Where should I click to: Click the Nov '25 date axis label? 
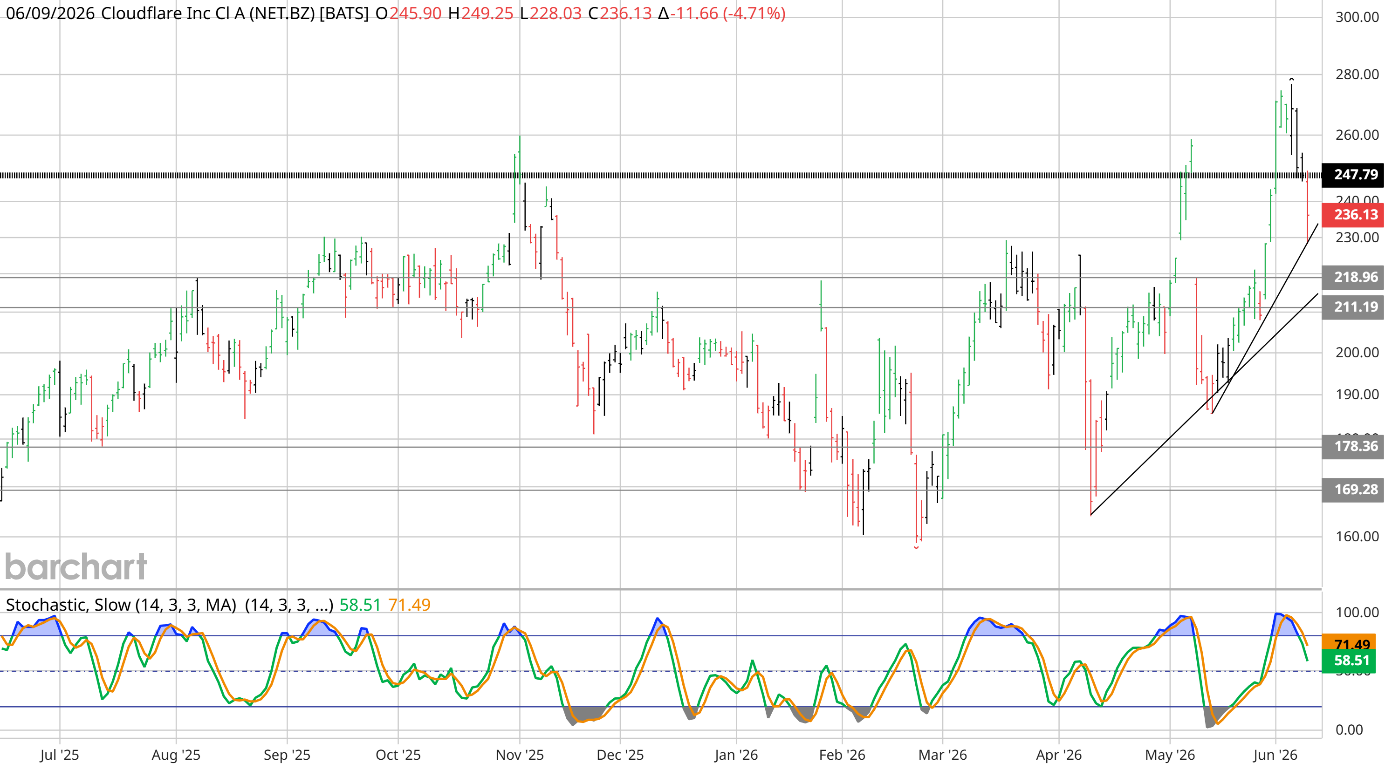pyautogui.click(x=520, y=755)
